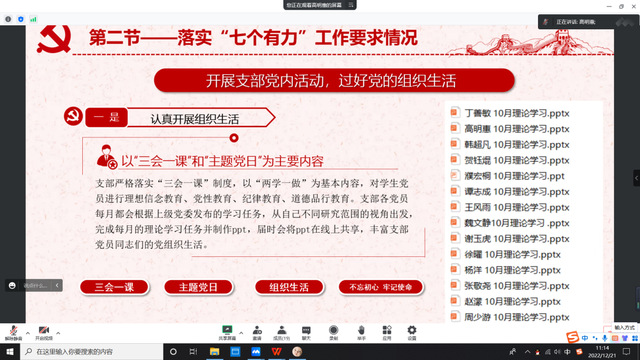Viewport: 640px width, 360px height.
Task: Click the pptx icon next to '魏文静10月理论学习'
Action: pyautogui.click(x=454, y=222)
